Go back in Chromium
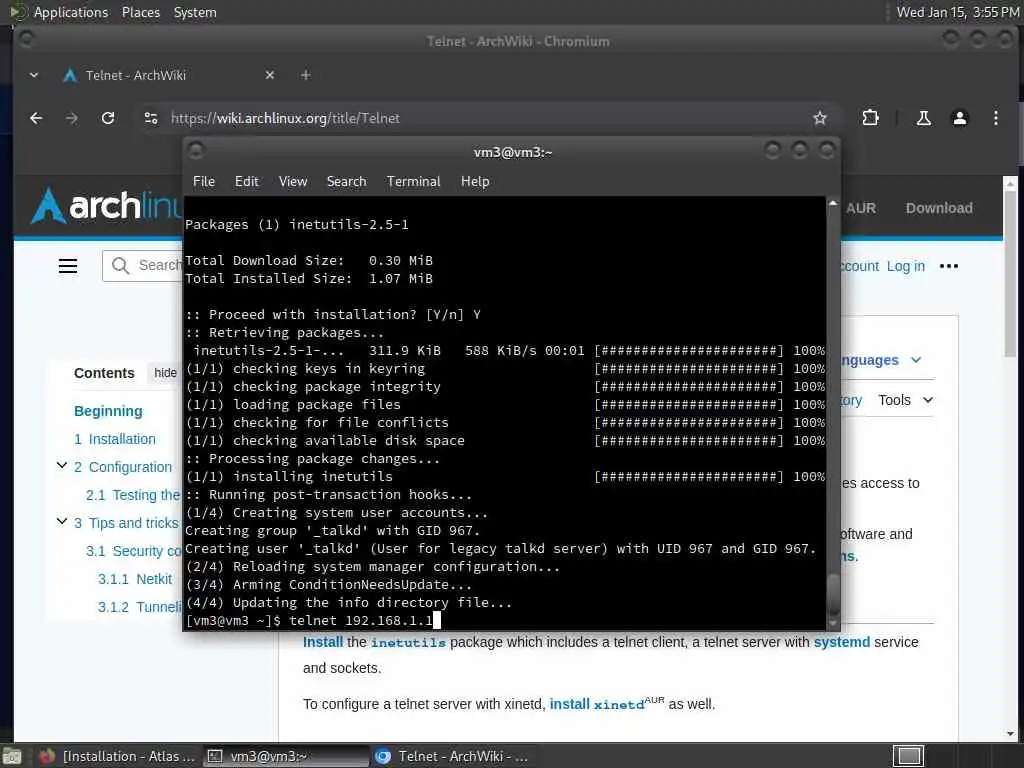 point(36,118)
